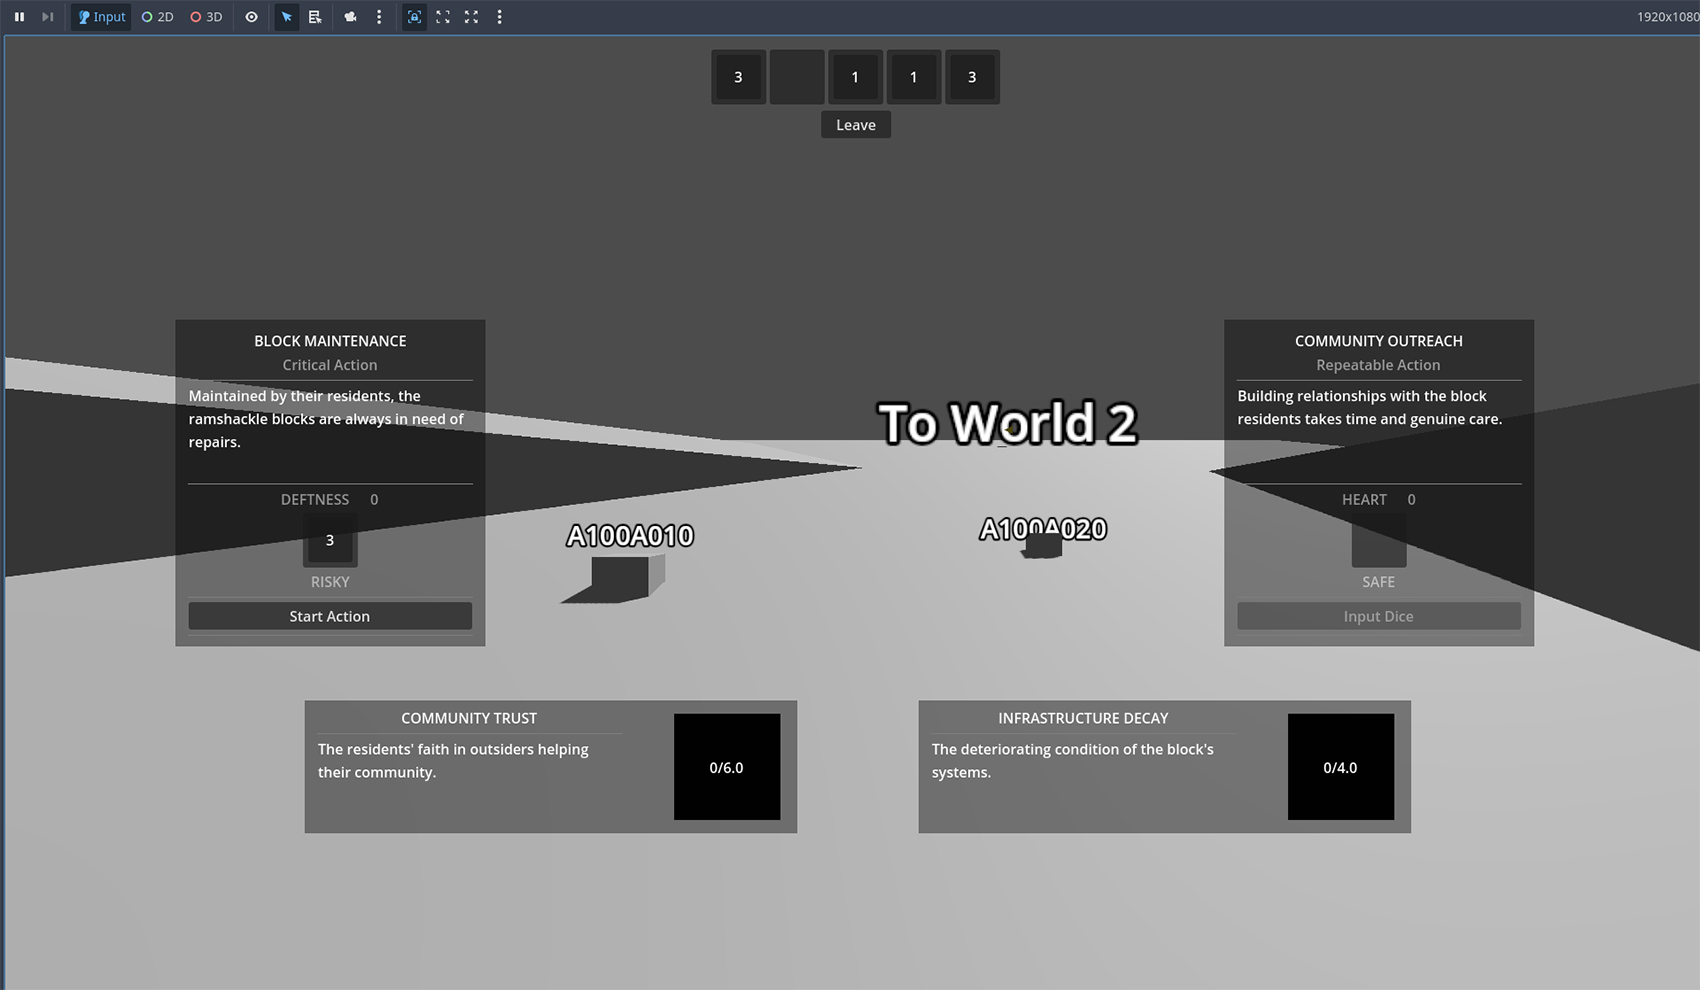Click the Repeatable Action subtitle
The width and height of the screenshot is (1700, 990).
[x=1378, y=365]
